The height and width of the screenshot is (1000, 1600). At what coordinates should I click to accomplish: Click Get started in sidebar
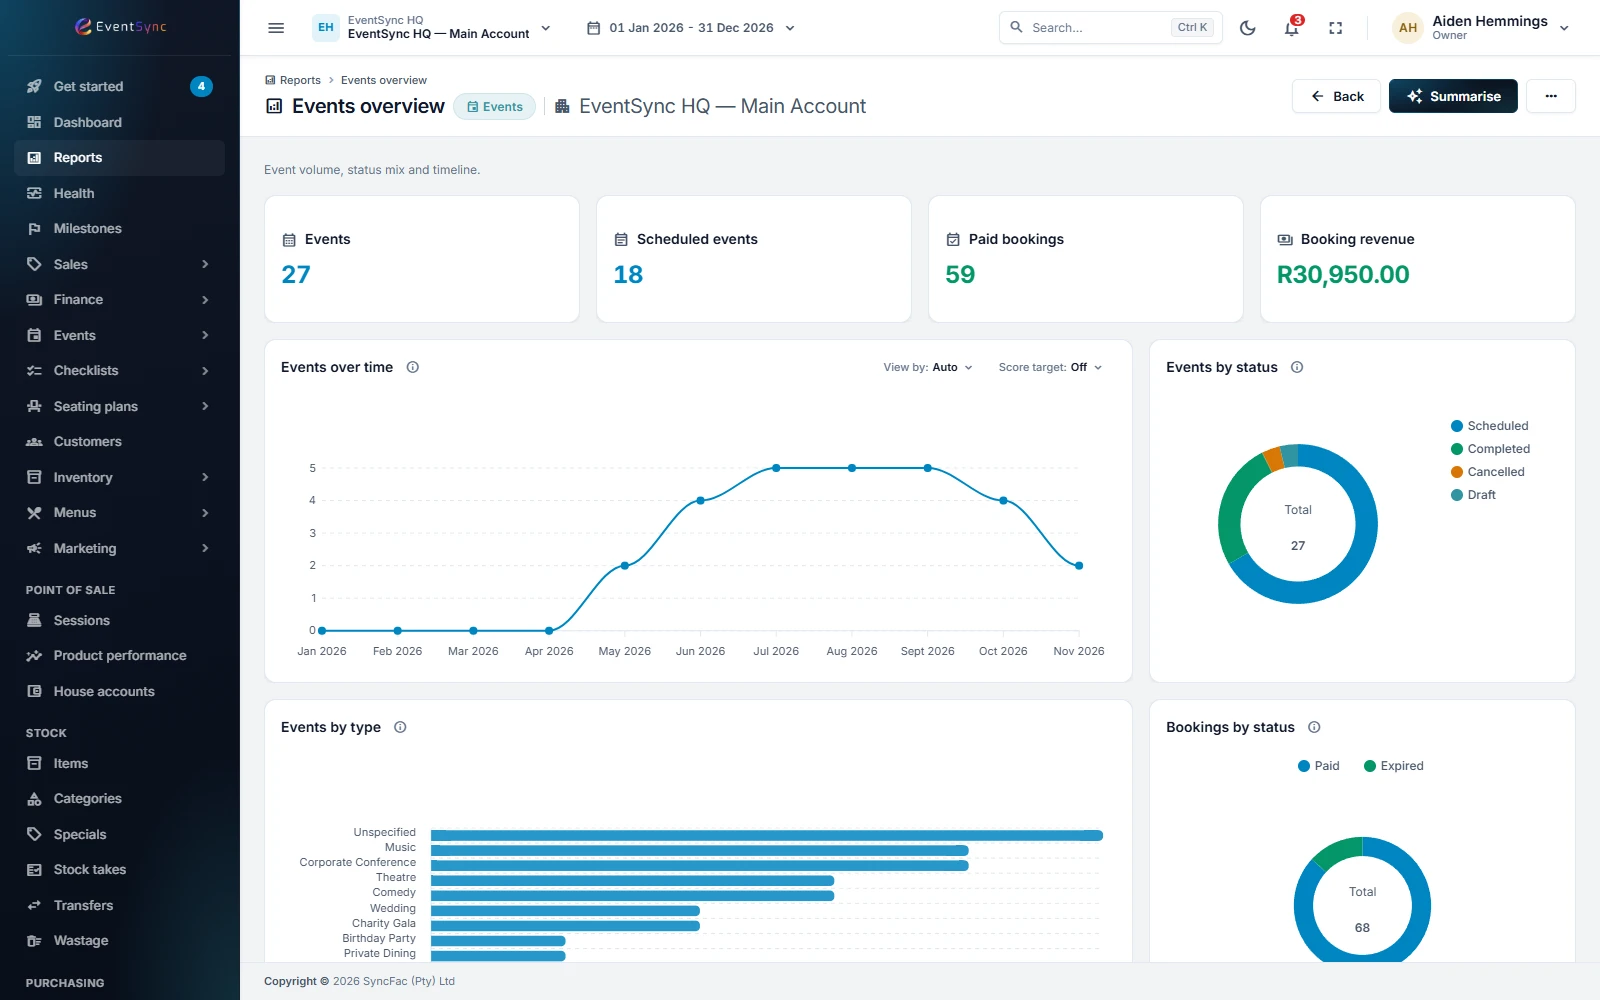(119, 86)
